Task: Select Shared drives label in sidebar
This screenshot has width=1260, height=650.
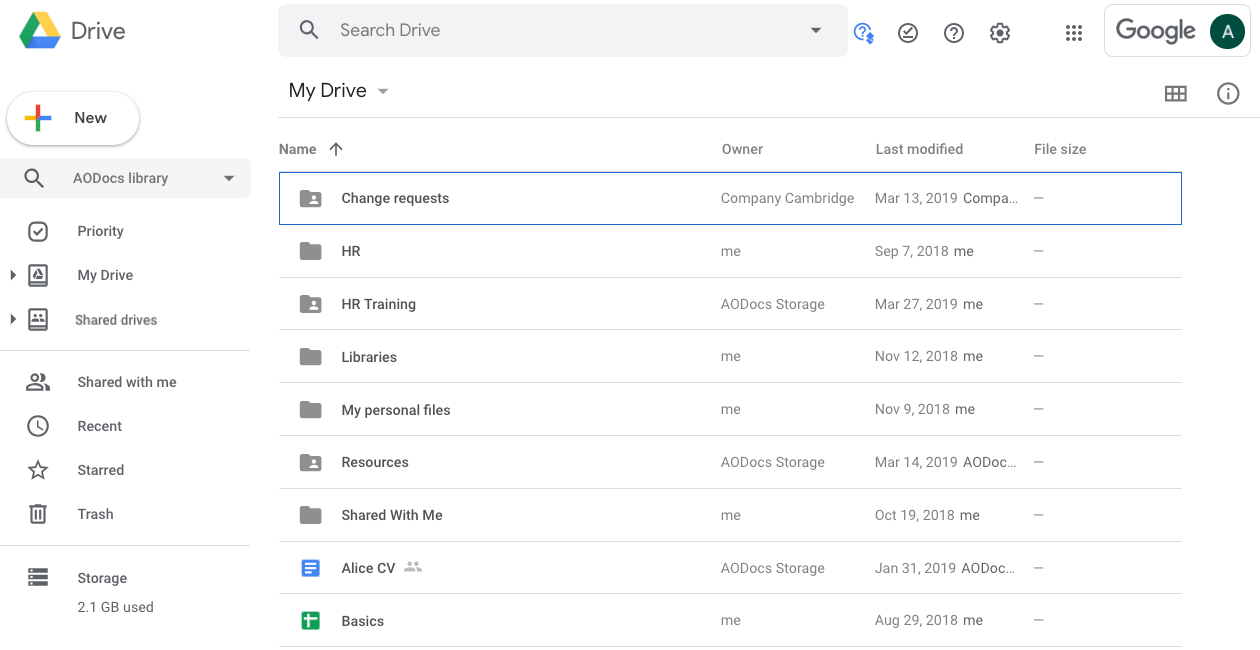Action: (116, 320)
